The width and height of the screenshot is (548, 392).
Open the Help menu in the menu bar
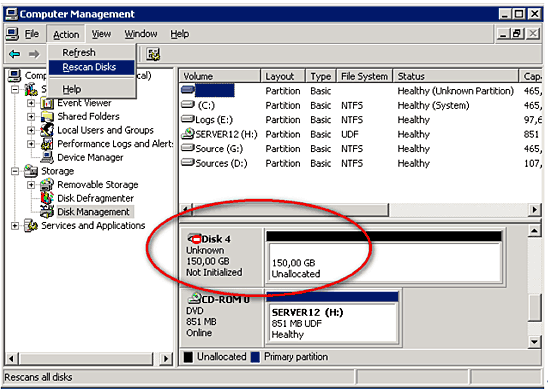point(180,34)
